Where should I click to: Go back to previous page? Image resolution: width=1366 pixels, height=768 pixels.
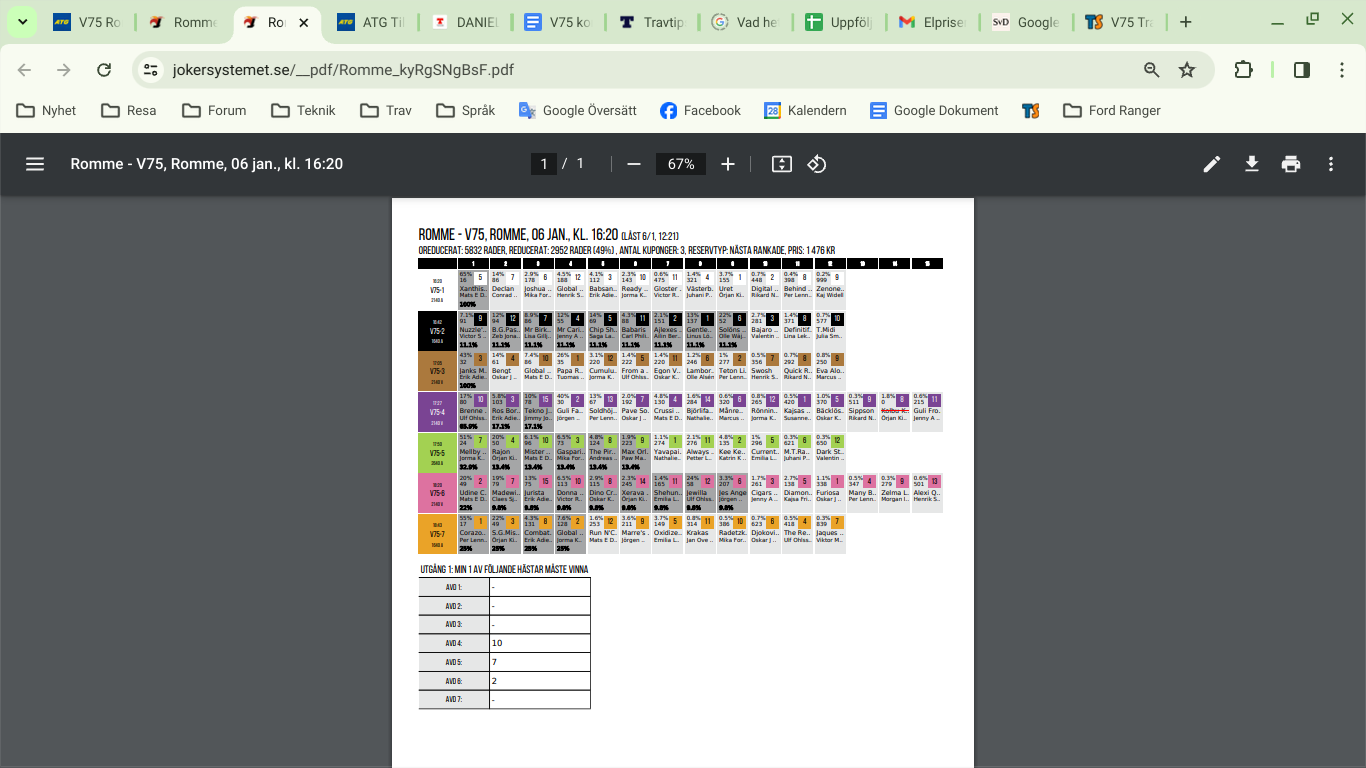(x=25, y=70)
